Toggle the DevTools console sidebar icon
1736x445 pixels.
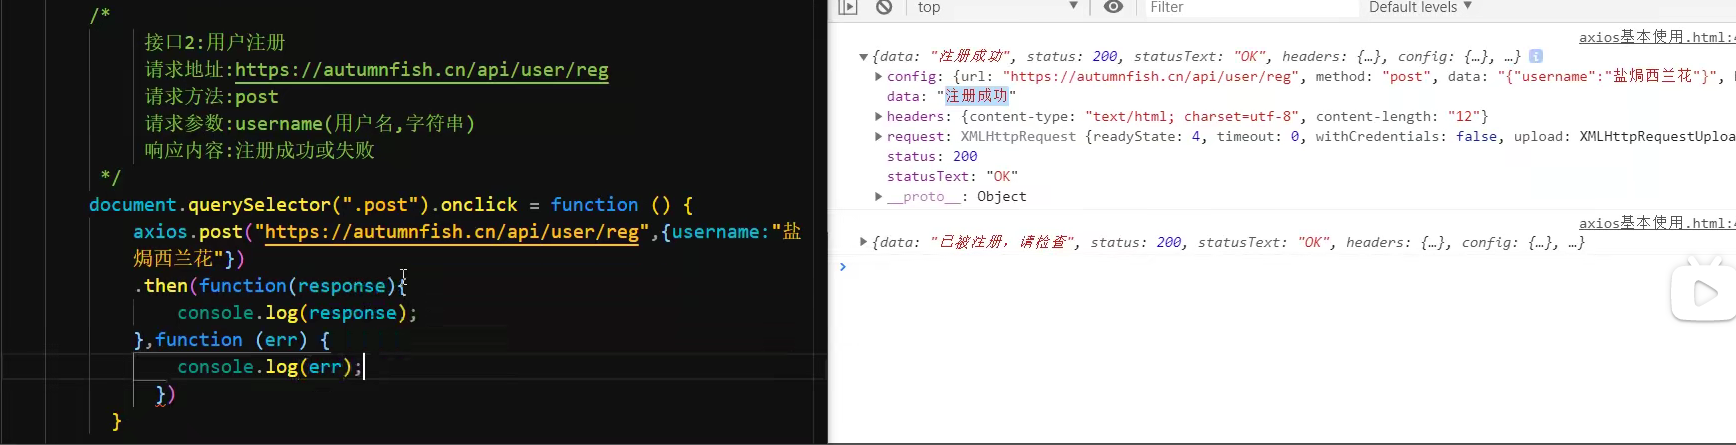pos(848,7)
